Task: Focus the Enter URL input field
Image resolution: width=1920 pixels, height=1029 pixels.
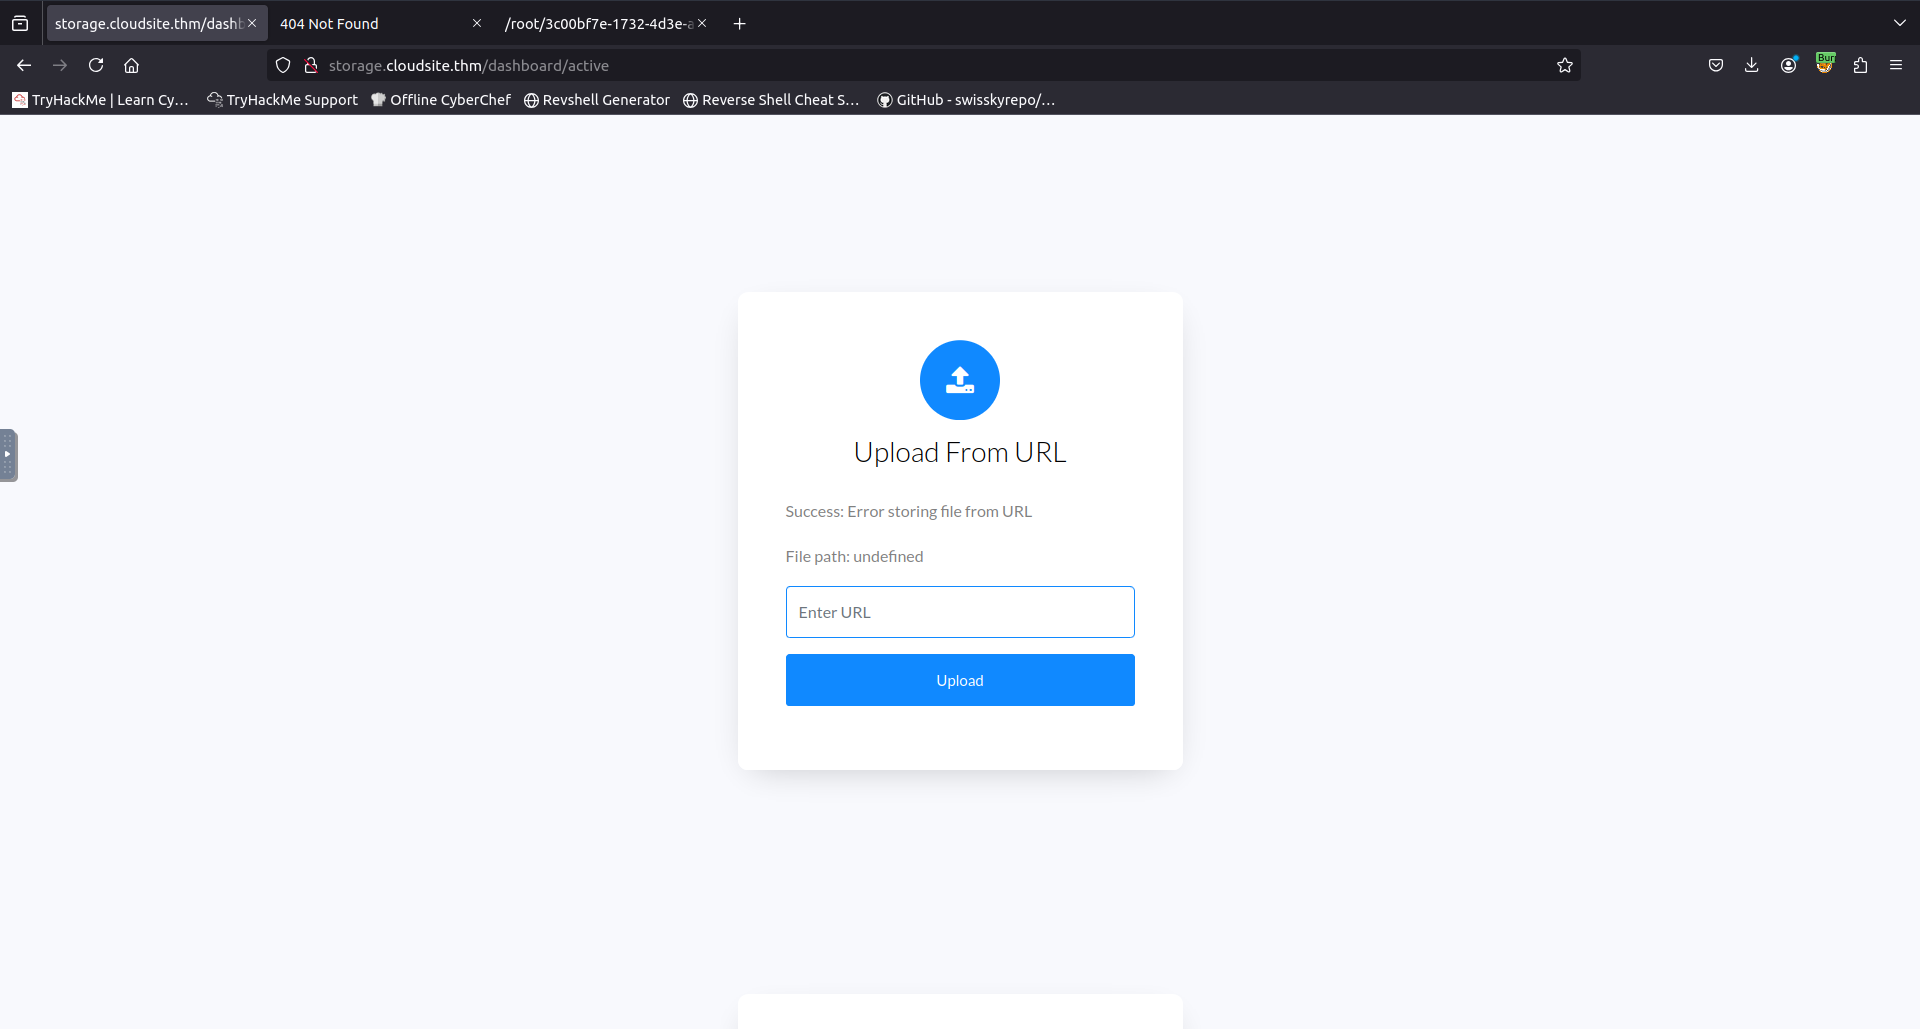Action: pyautogui.click(x=959, y=612)
